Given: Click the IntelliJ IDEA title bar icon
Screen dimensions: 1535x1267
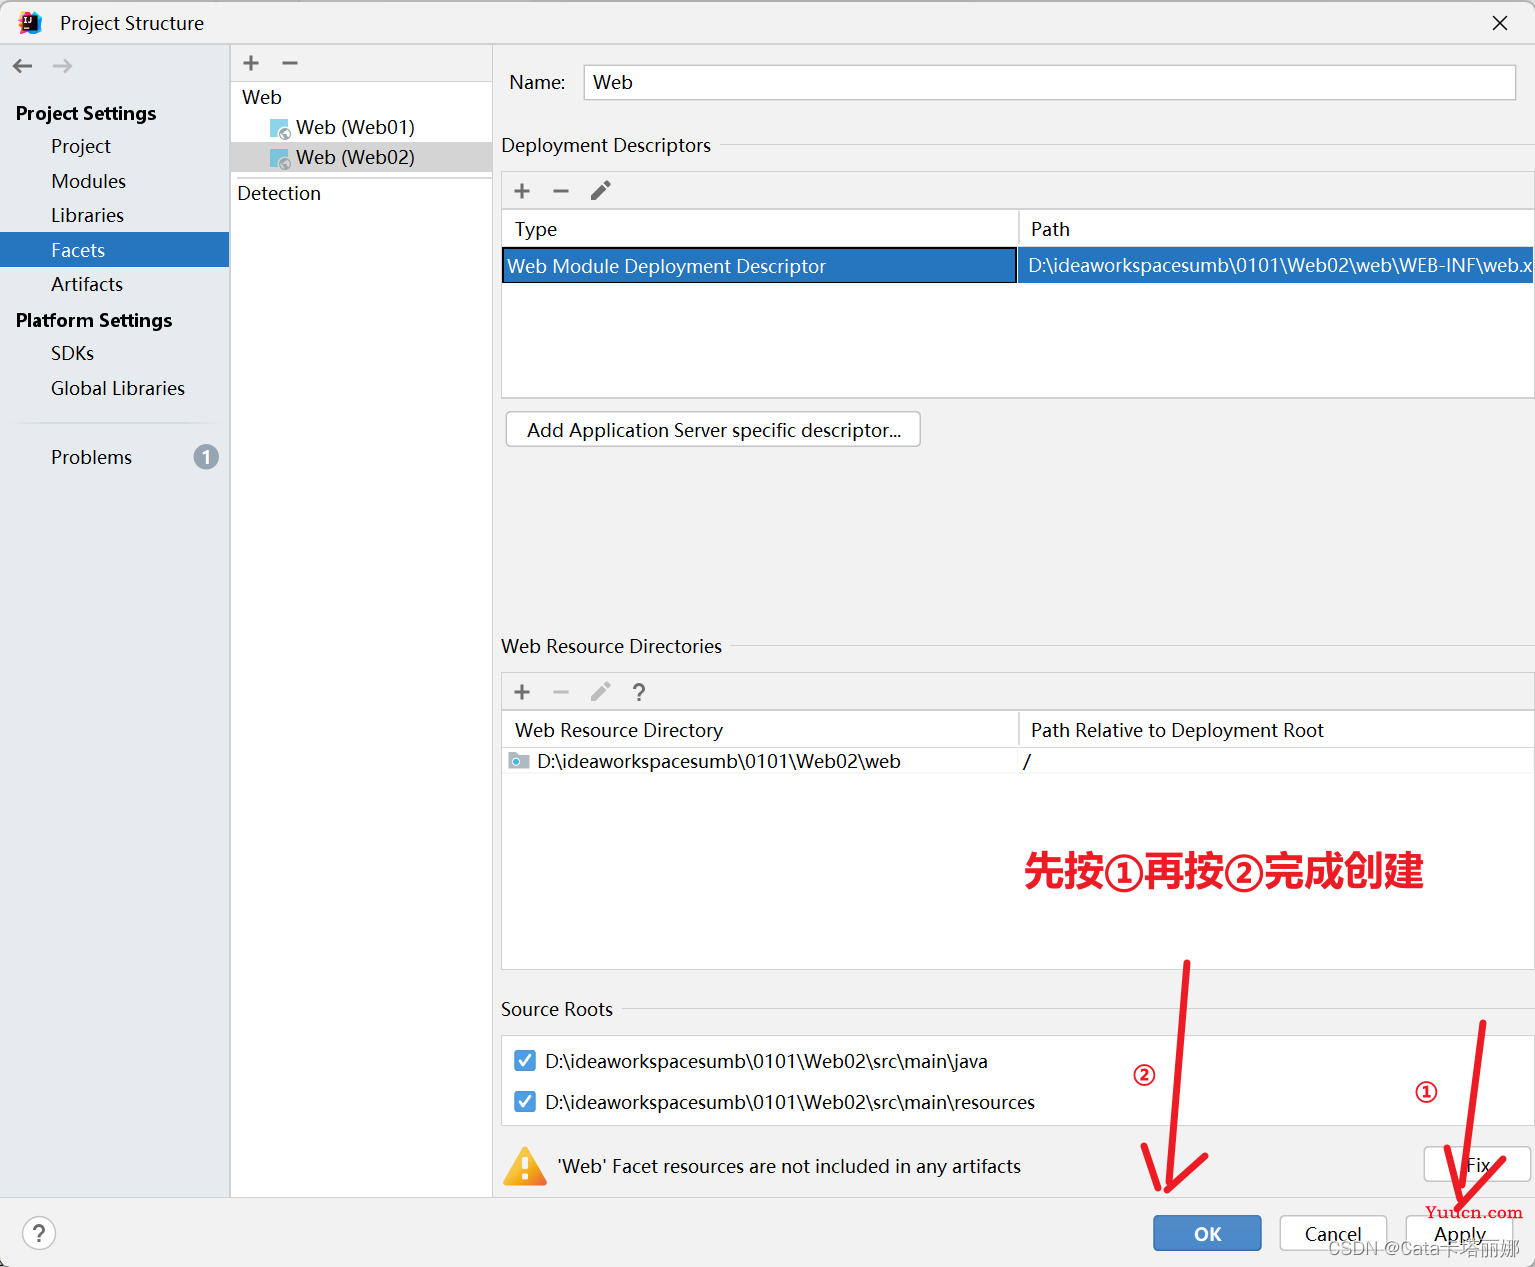Looking at the screenshot, I should point(30,22).
